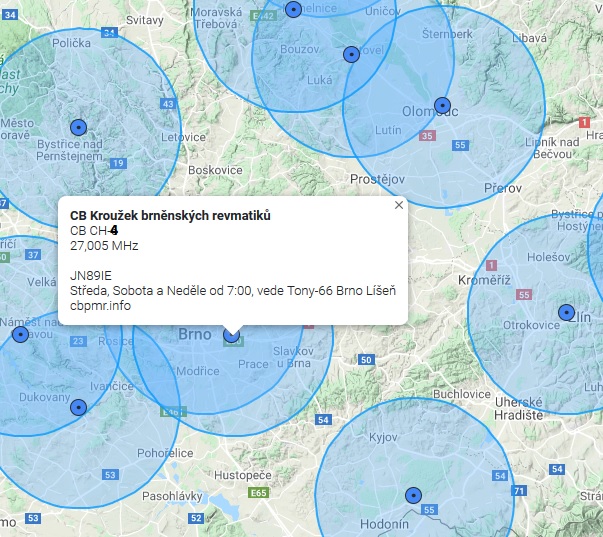The width and height of the screenshot is (603, 537).
Task: Click the Kyjov town label
Action: (x=383, y=437)
